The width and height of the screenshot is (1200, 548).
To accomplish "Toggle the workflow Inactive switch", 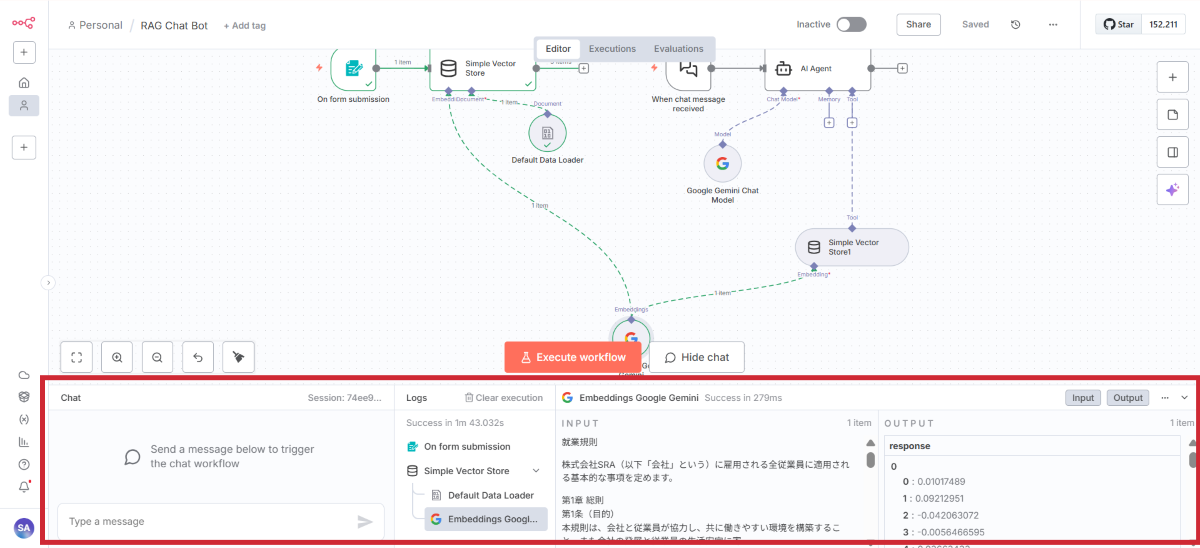I will [x=851, y=25].
